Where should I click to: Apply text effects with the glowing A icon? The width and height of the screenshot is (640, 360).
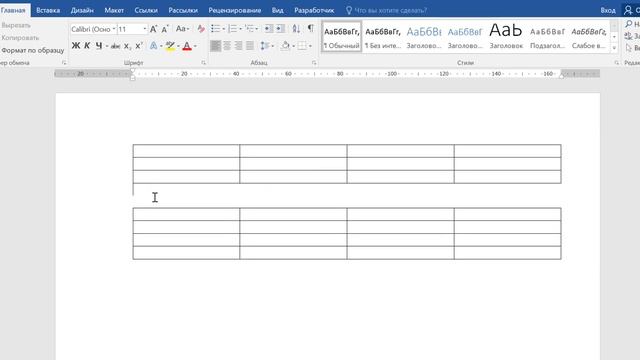coord(153,46)
